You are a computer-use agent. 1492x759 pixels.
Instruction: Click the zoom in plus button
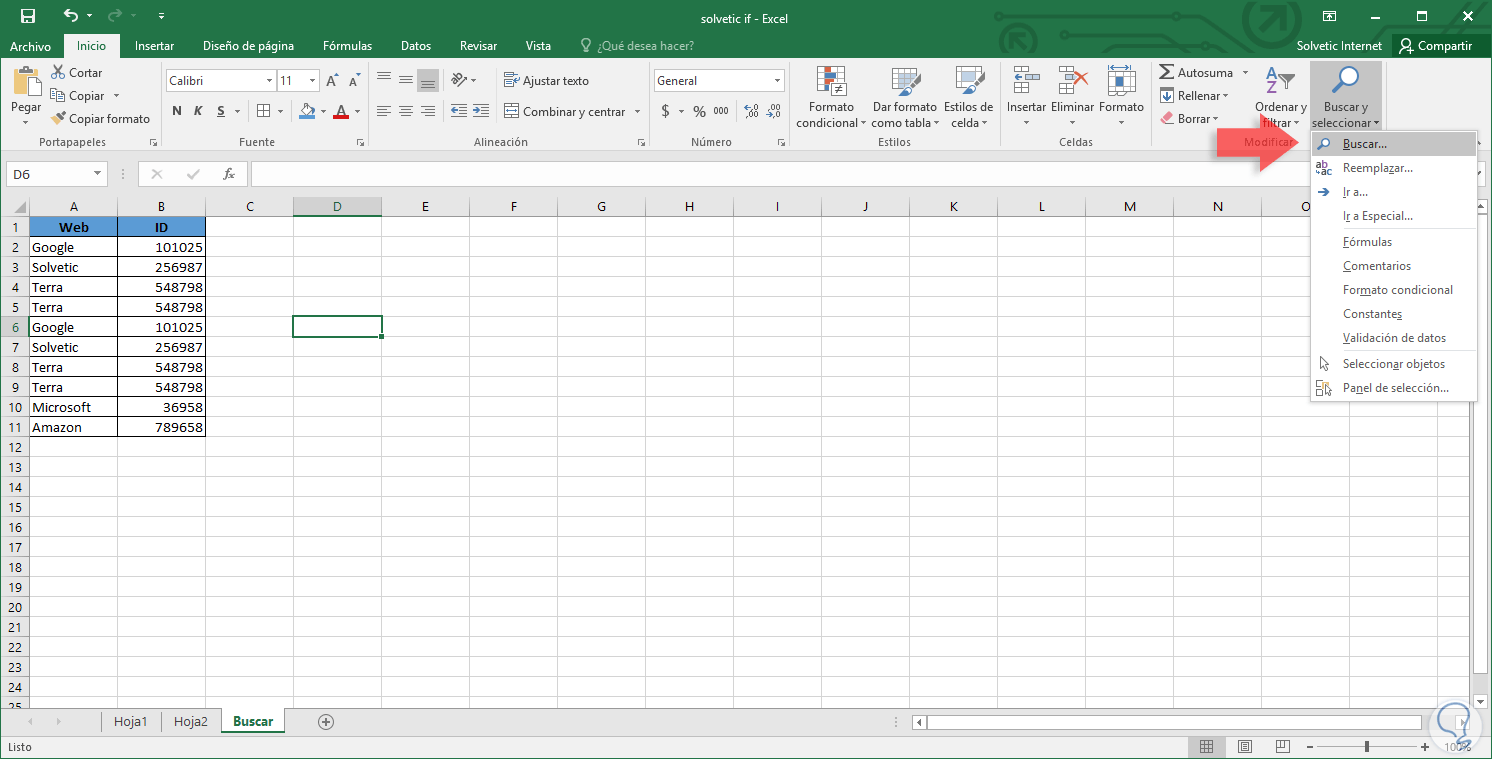pos(1425,746)
